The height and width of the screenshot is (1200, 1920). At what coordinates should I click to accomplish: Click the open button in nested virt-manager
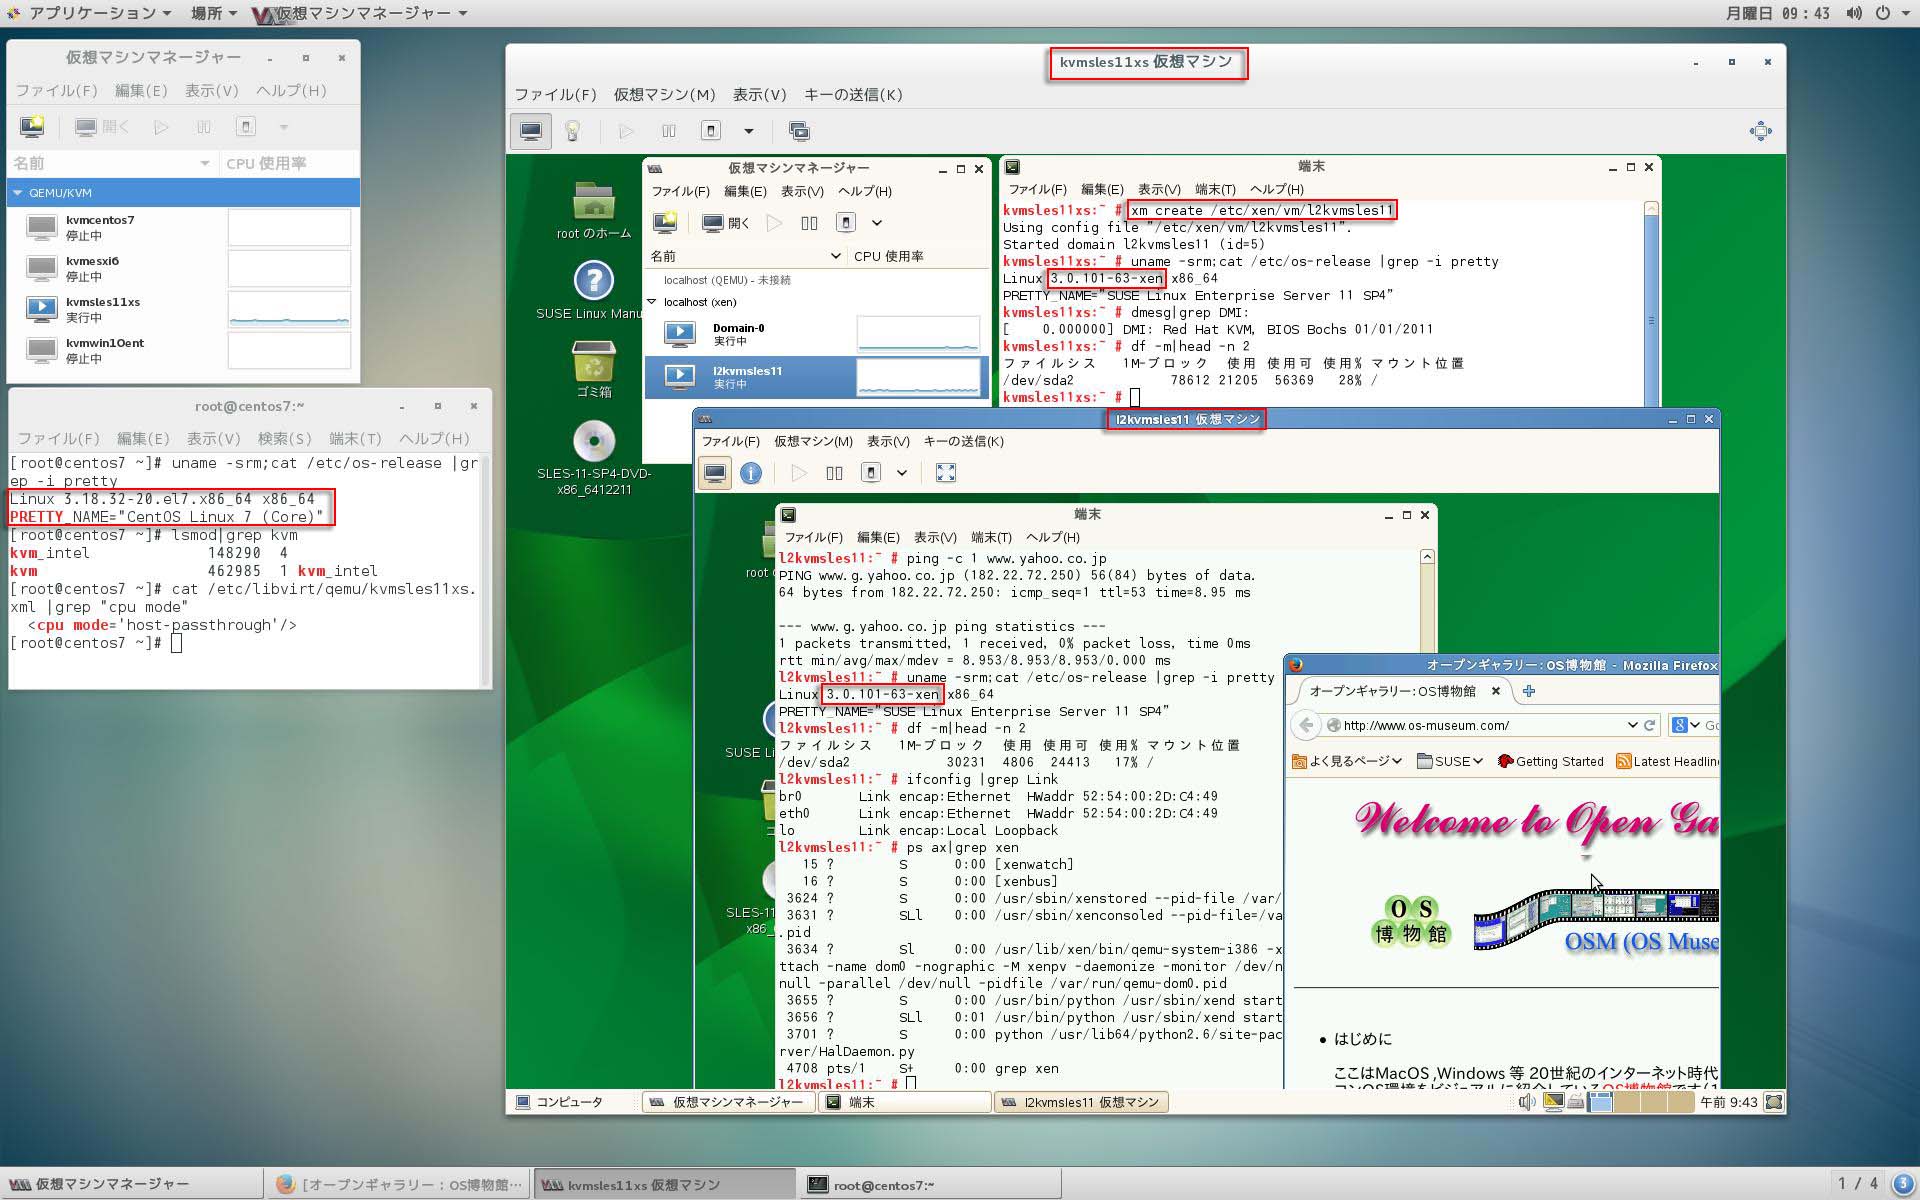[727, 223]
